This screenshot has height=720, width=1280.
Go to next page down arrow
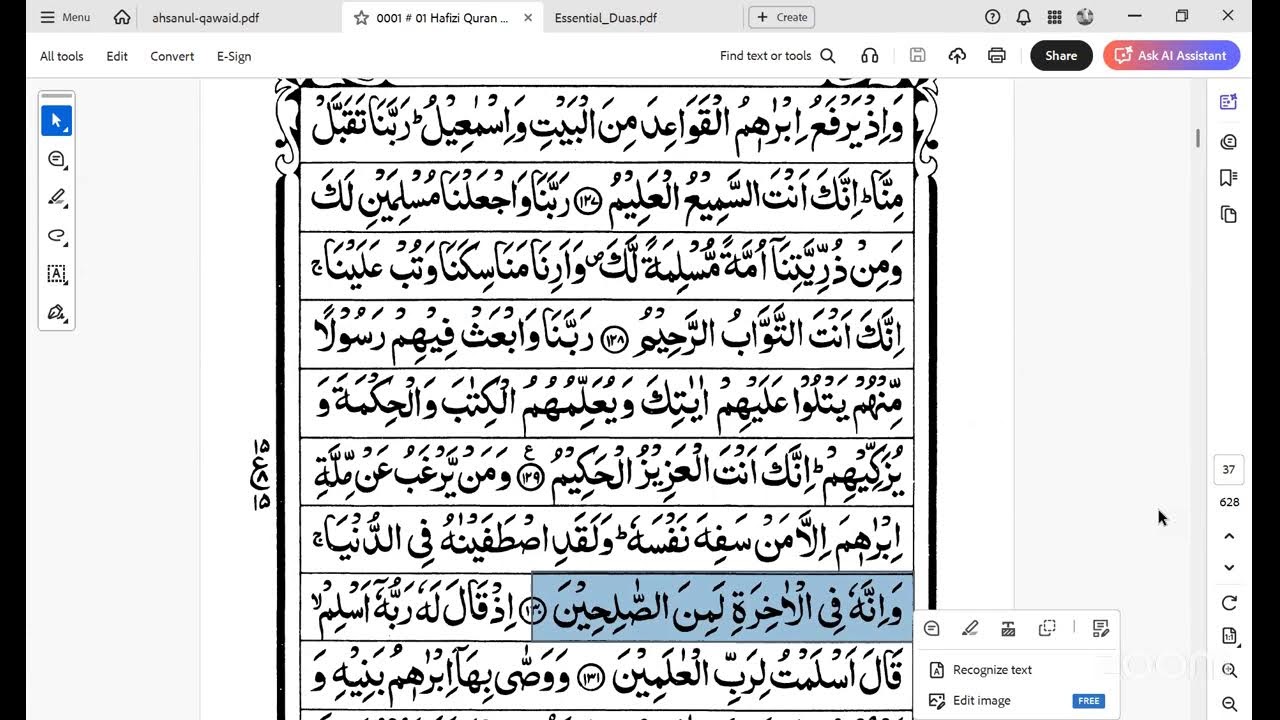[1229, 568]
